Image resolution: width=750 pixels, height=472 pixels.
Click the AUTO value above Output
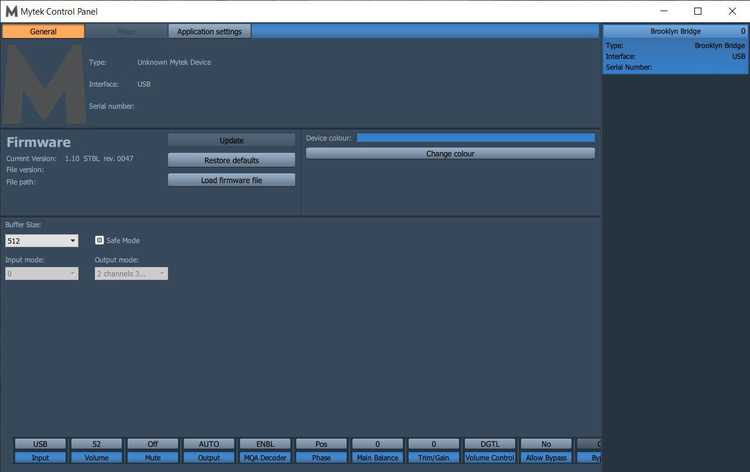click(209, 444)
